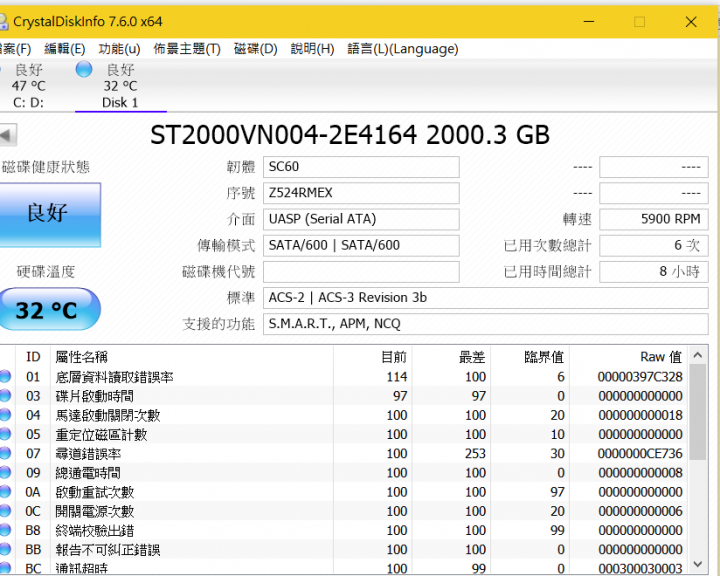Click status circle for attribute 04

point(5,415)
